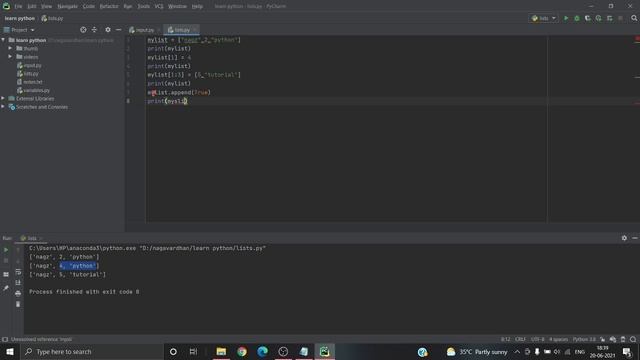This screenshot has height=360, width=640.
Task: Click the Python 3.8 interpreter status entry
Action: click(x=584, y=339)
